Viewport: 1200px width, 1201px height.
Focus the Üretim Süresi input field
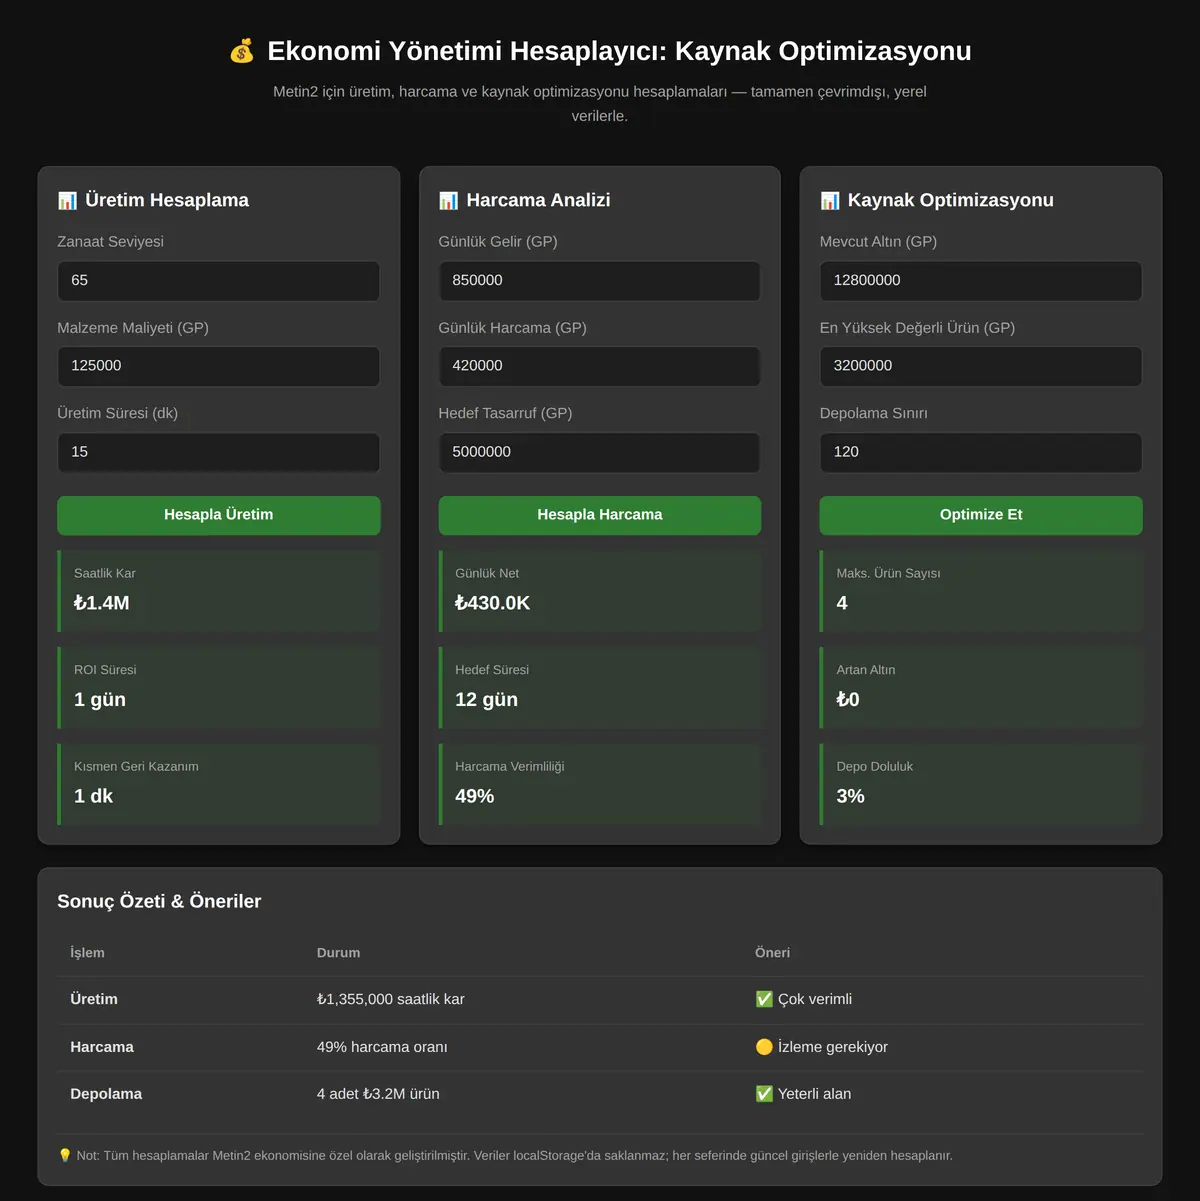pos(219,452)
